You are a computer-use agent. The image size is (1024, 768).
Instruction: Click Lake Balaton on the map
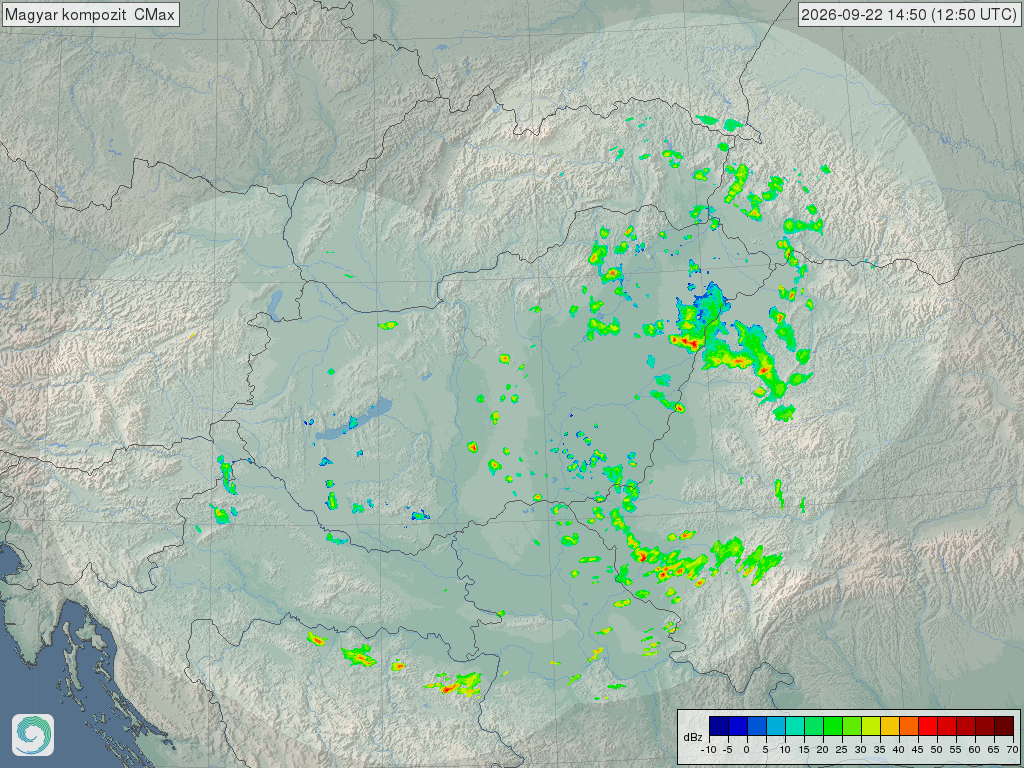coord(355,419)
